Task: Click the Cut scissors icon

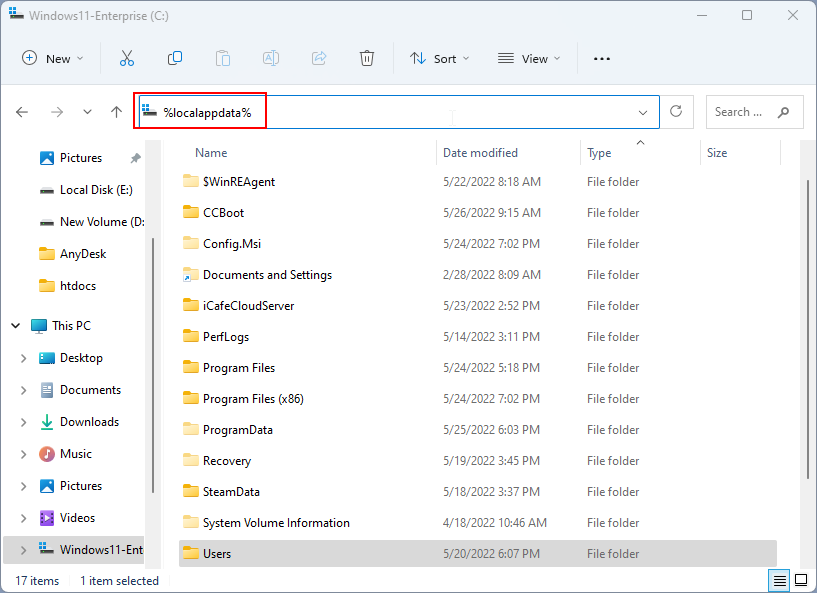Action: pyautogui.click(x=127, y=59)
